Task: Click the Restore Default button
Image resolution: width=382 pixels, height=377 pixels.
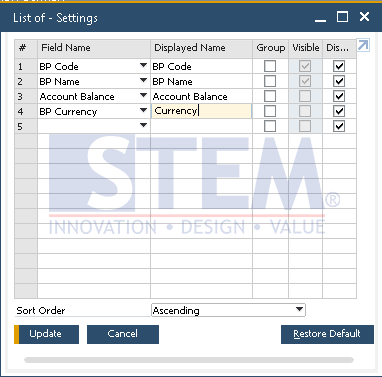Action: click(x=327, y=334)
